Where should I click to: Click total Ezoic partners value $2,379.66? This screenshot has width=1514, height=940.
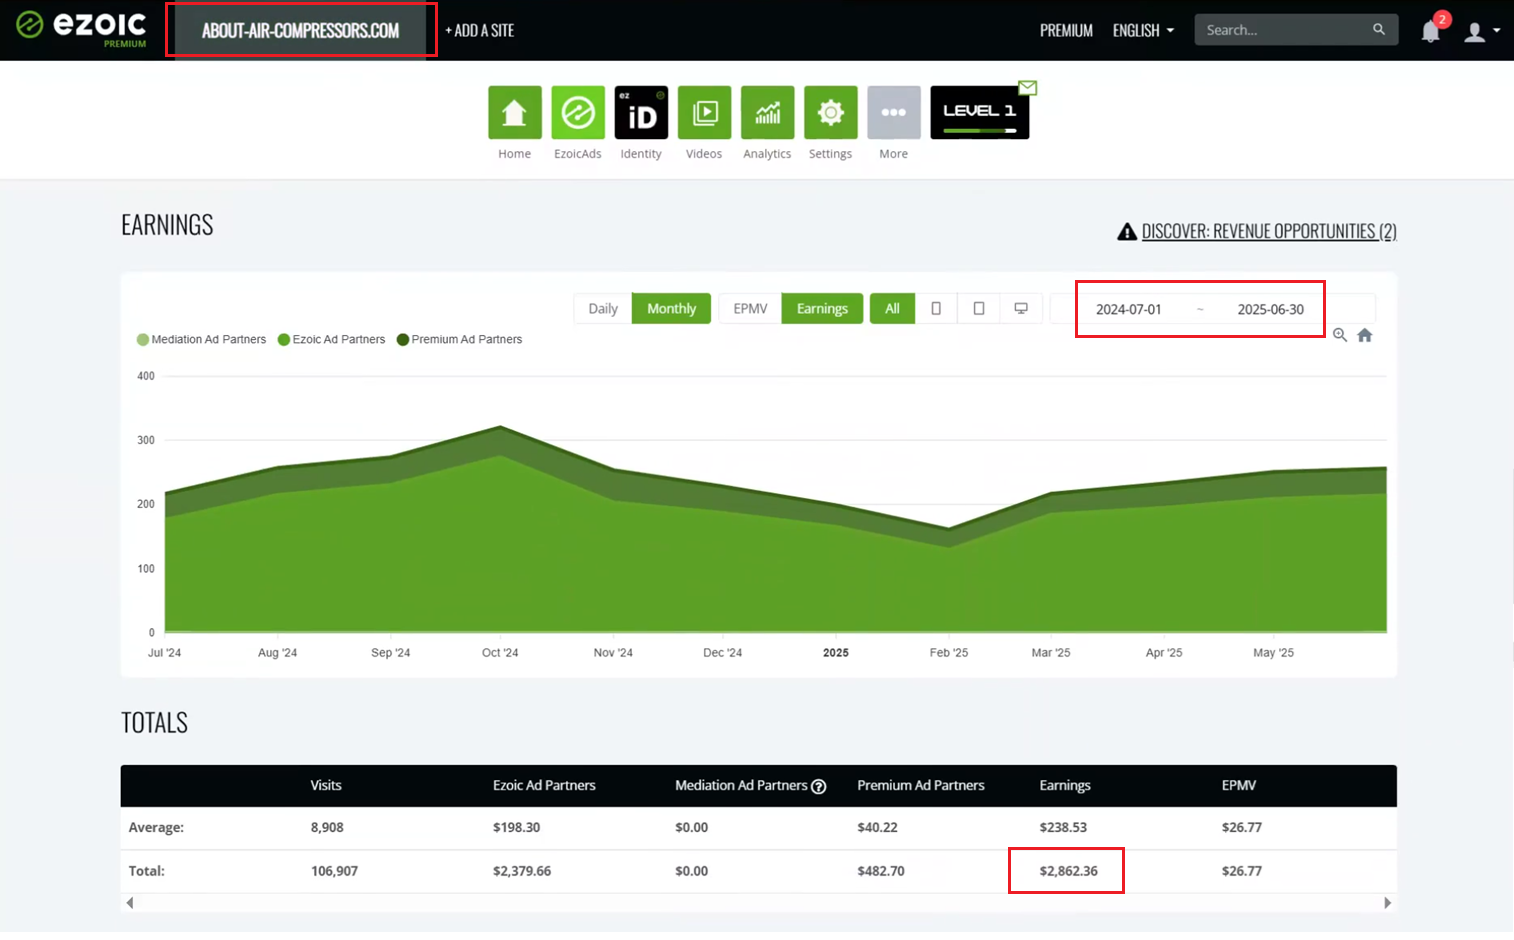click(x=522, y=871)
